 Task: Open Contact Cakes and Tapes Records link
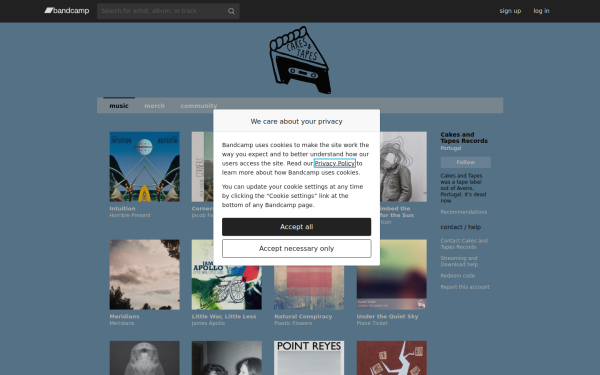point(464,244)
